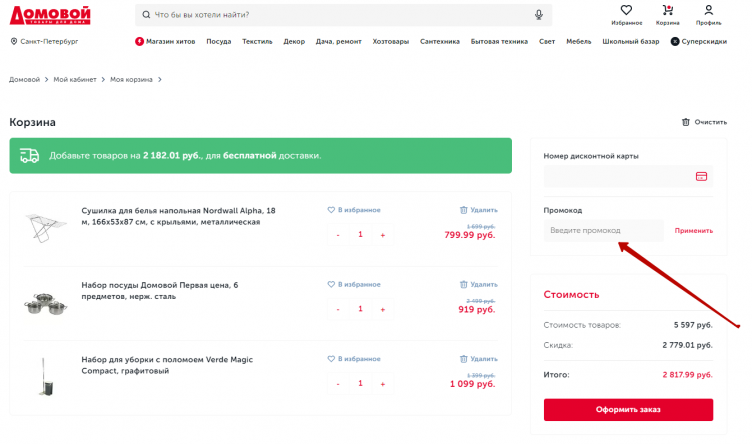This screenshot has width=752, height=444.
Task: Click quantity value of Сушилка для белья
Action: tap(360, 234)
